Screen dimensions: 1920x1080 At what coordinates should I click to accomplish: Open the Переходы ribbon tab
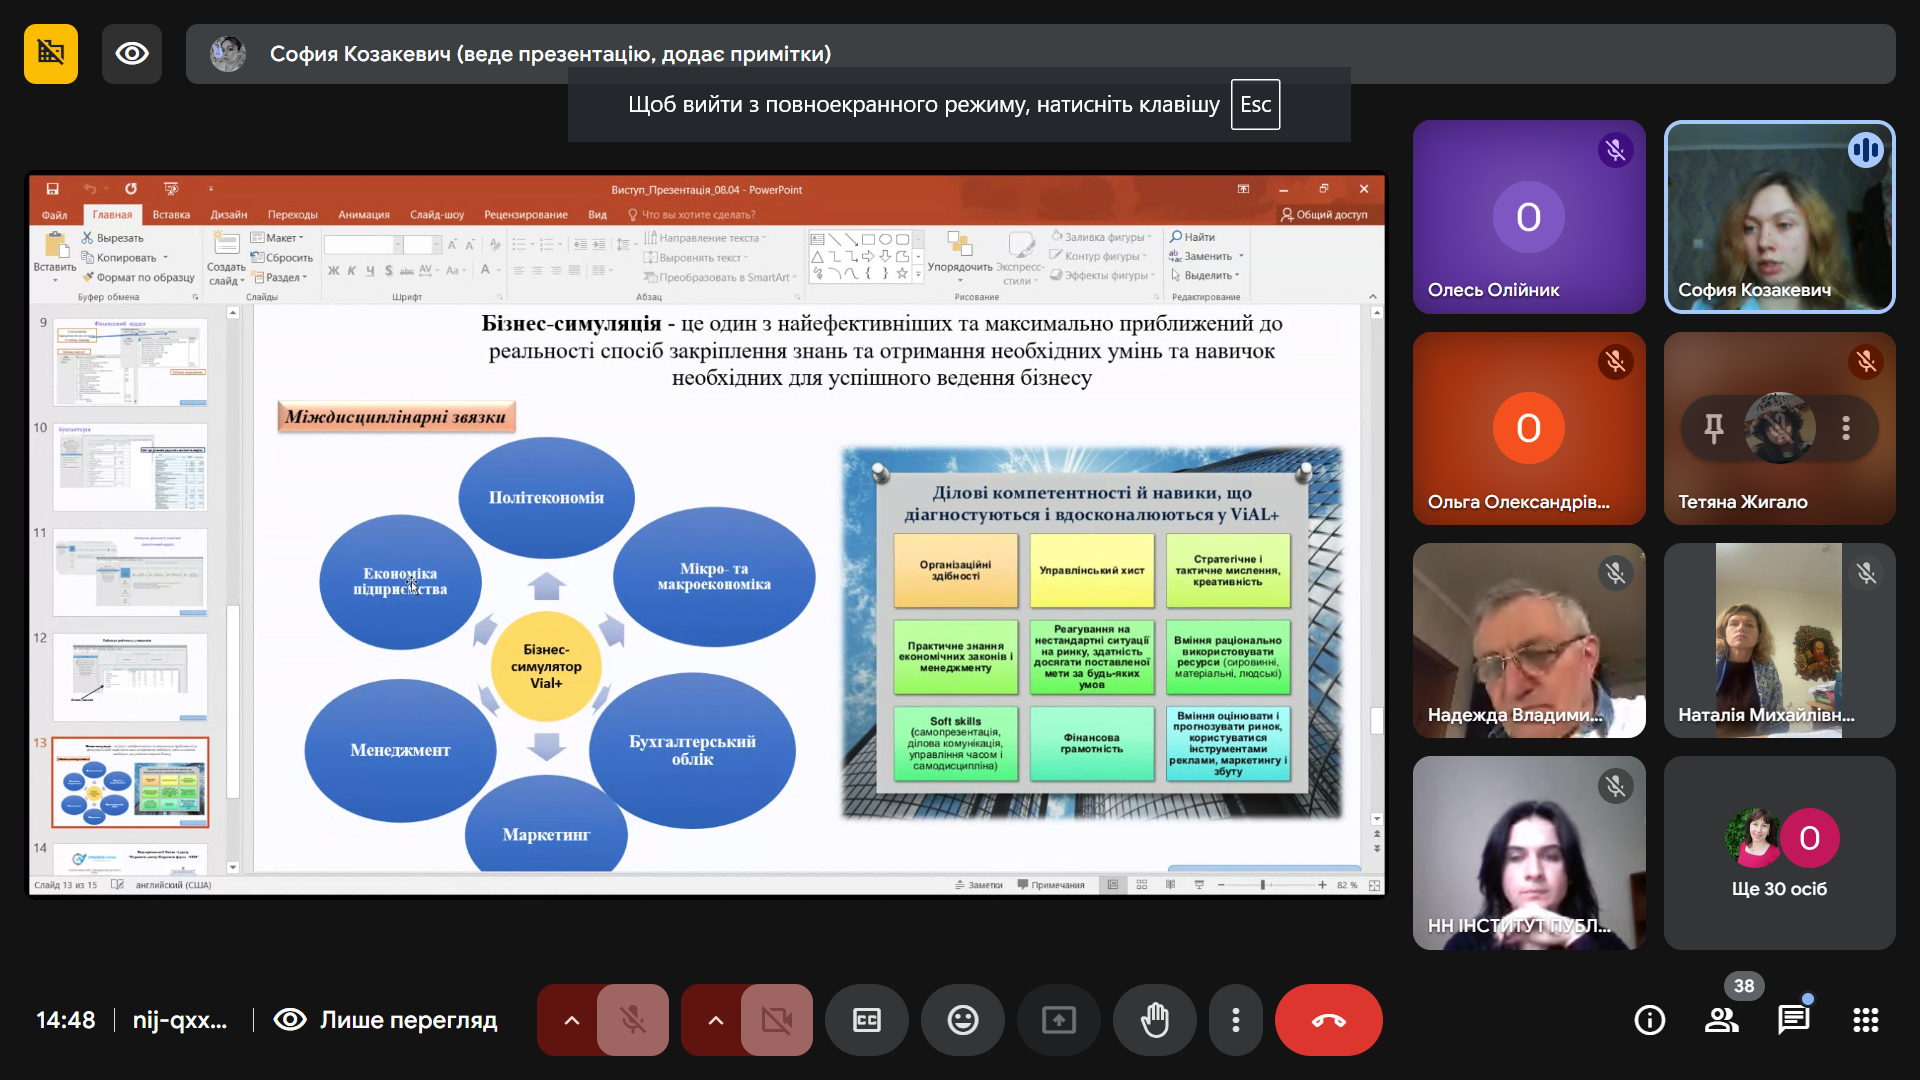(x=293, y=215)
